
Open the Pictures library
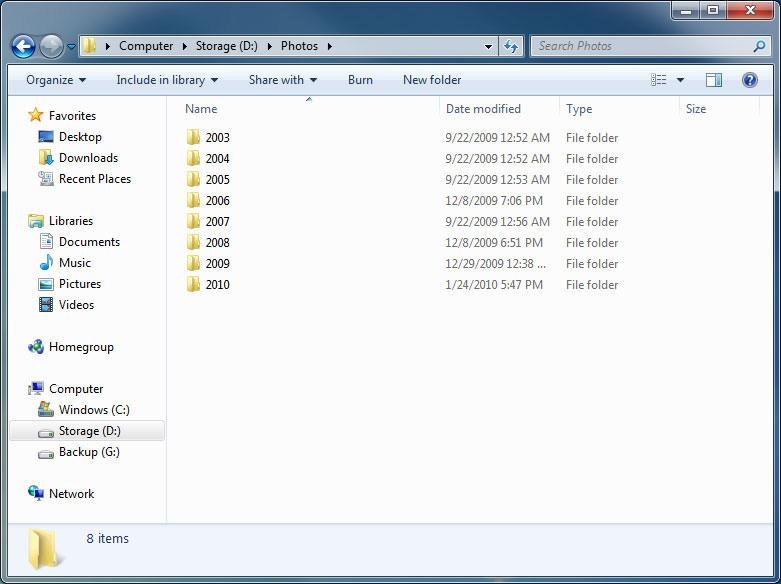(x=80, y=284)
